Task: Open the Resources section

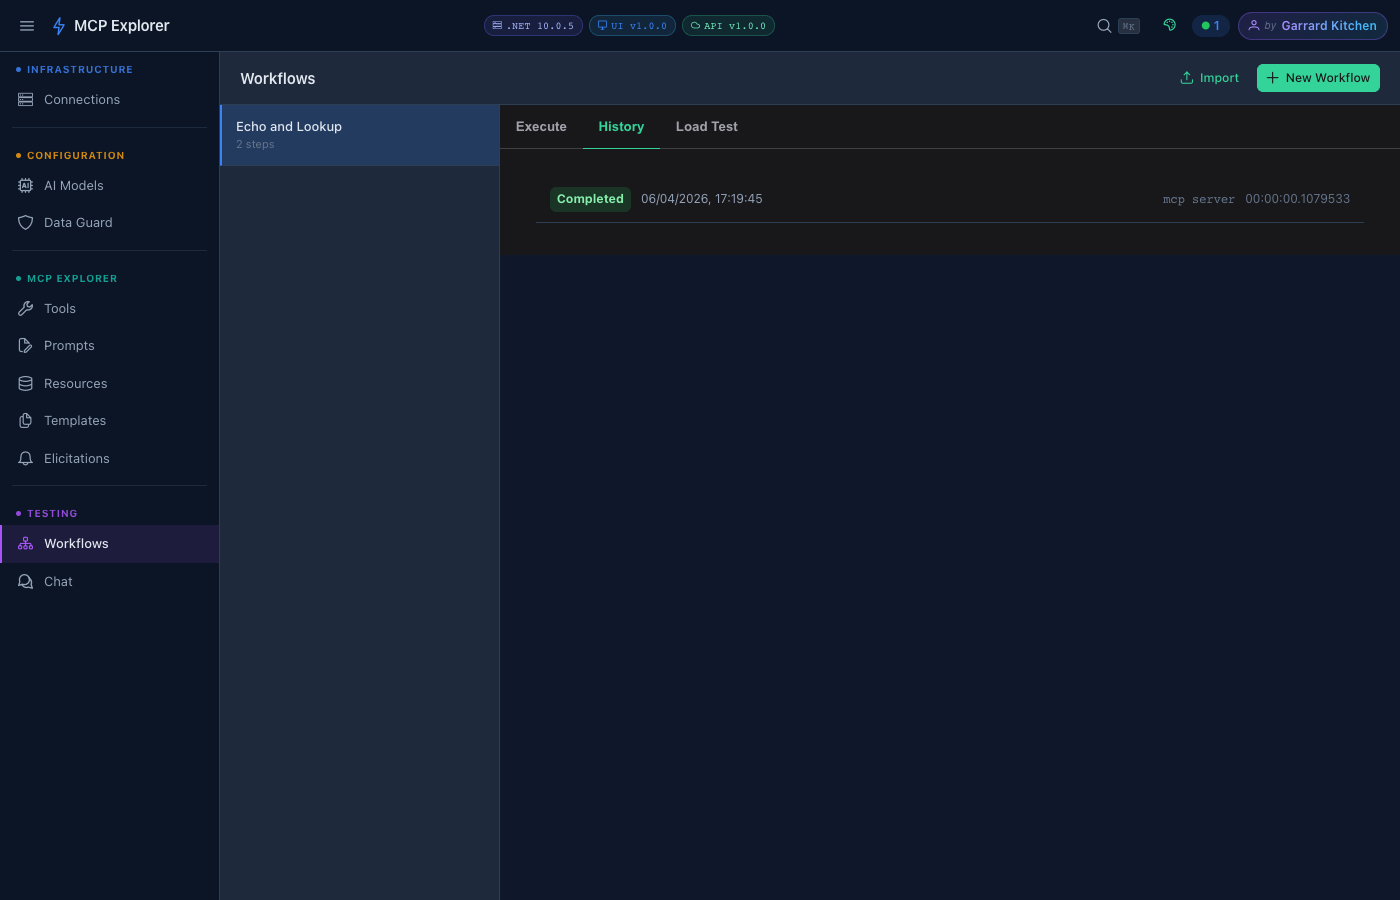Action: [75, 383]
